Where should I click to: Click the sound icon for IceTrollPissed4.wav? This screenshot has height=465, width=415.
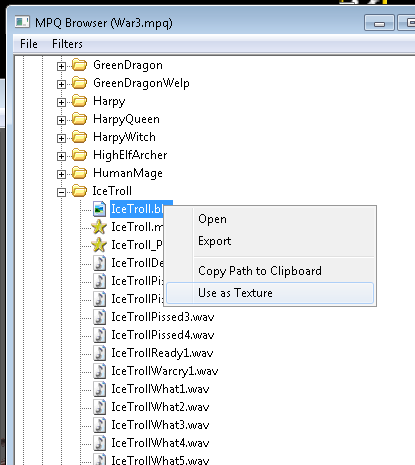pos(99,335)
